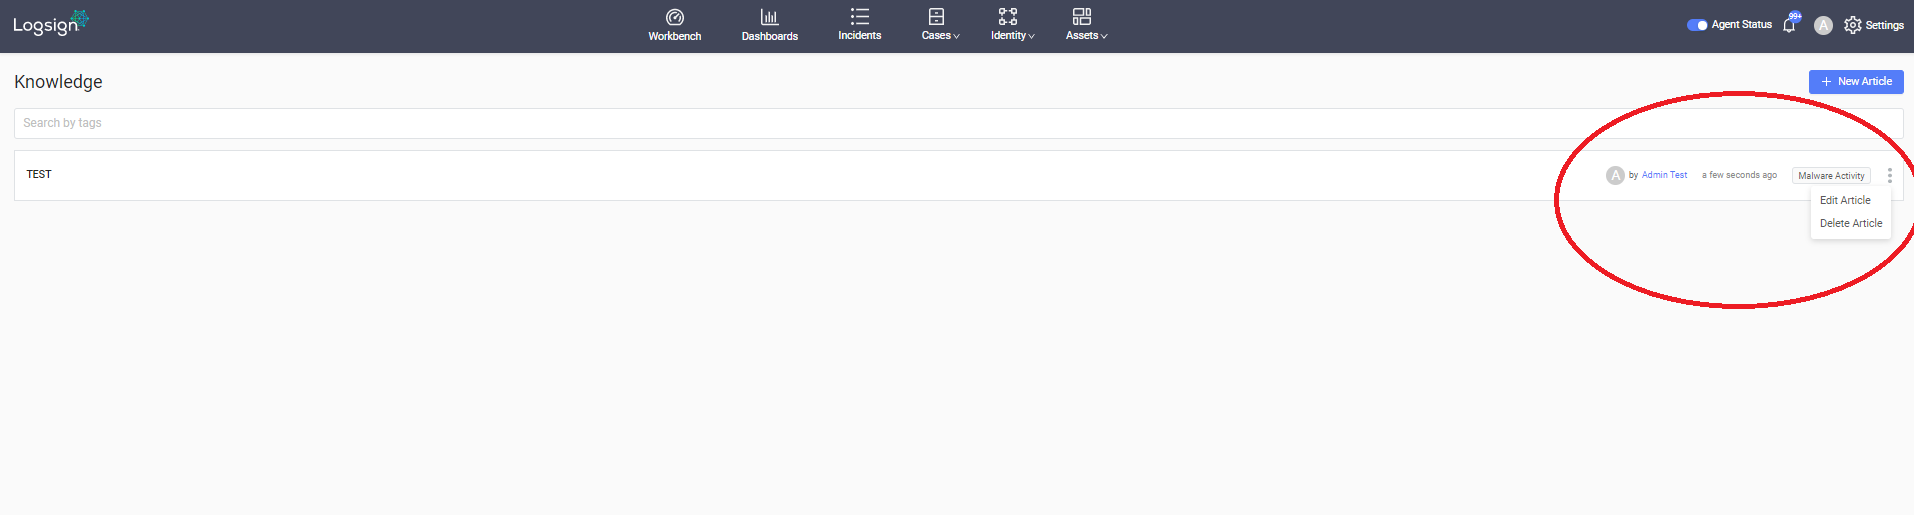Choose Delete Article from the menu
Viewport: 1914px width, 515px height.
[x=1851, y=223]
